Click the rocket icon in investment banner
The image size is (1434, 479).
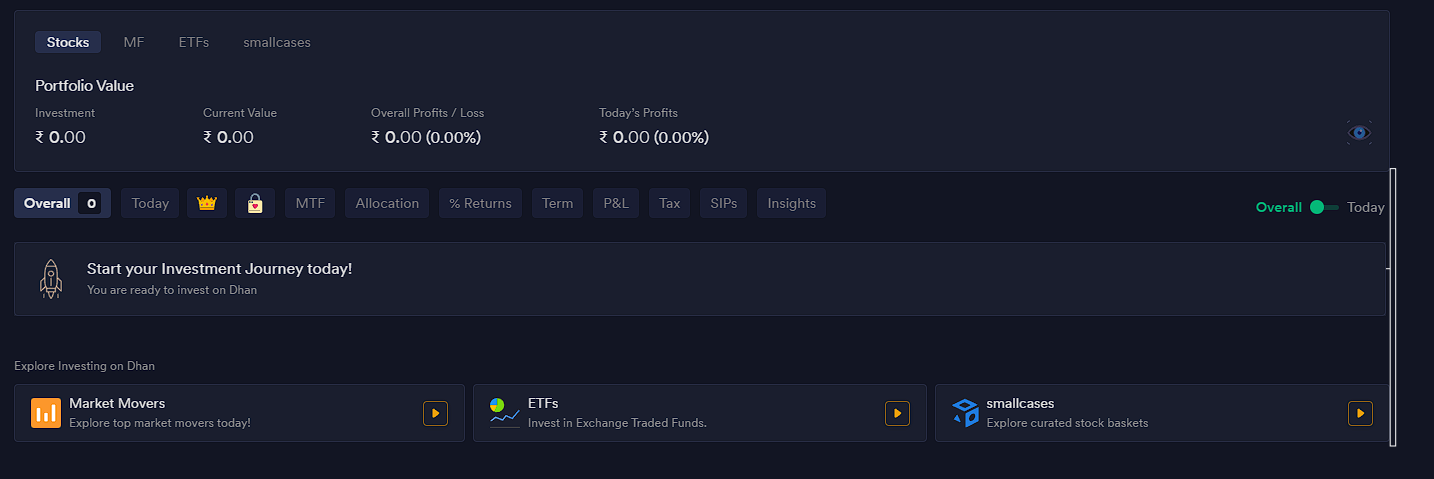click(x=51, y=279)
